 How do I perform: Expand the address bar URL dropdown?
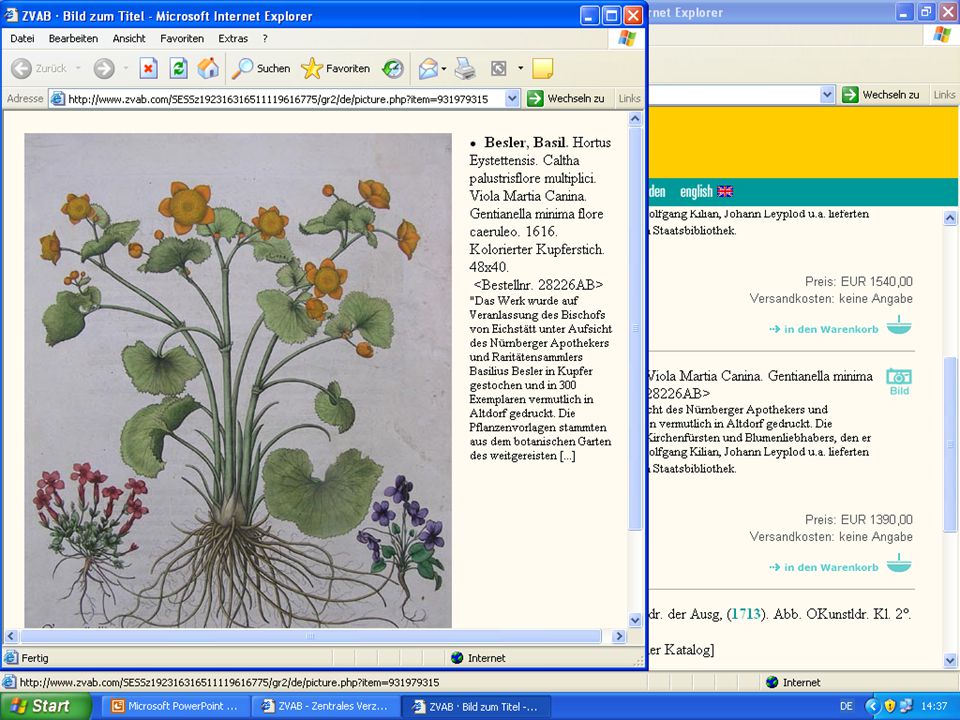[512, 99]
